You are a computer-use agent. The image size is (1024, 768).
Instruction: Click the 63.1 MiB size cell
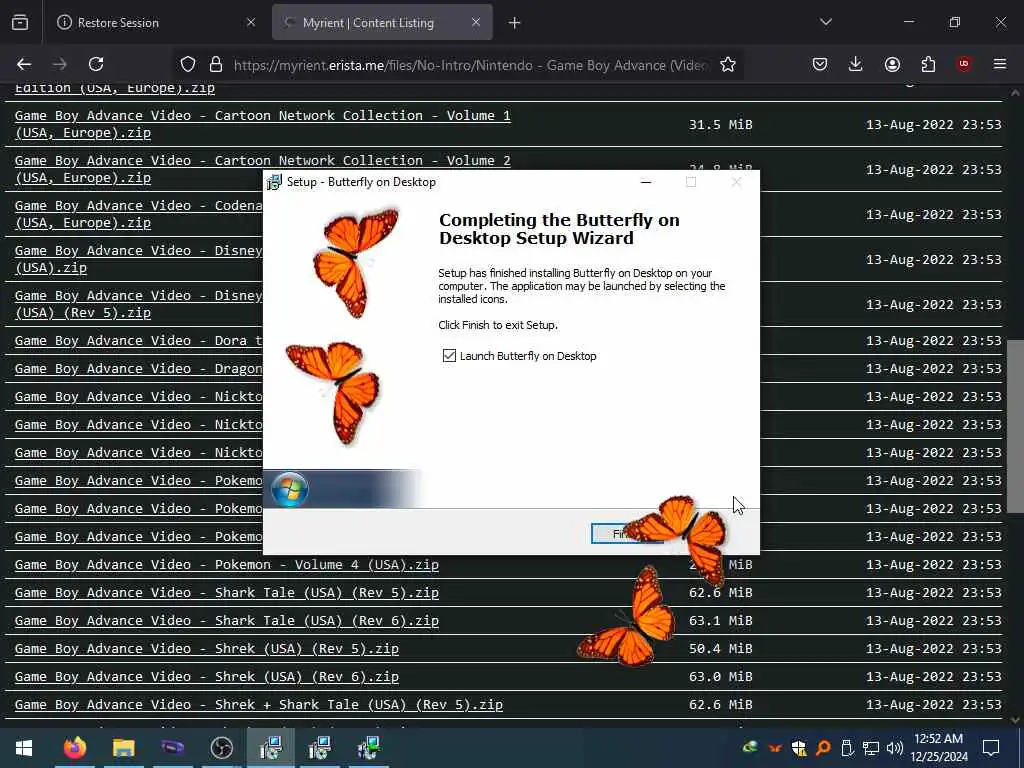[720, 621]
